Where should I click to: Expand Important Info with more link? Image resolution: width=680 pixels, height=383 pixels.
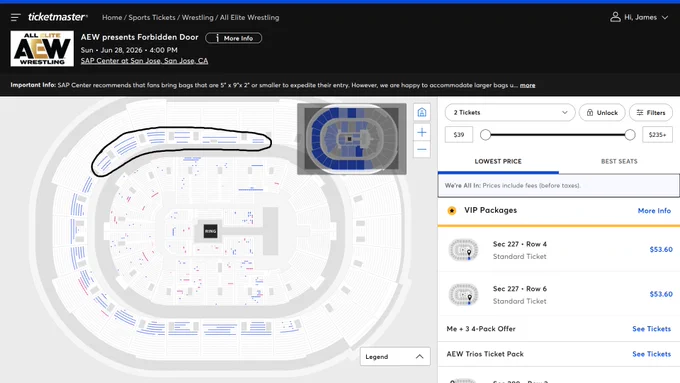(527, 85)
